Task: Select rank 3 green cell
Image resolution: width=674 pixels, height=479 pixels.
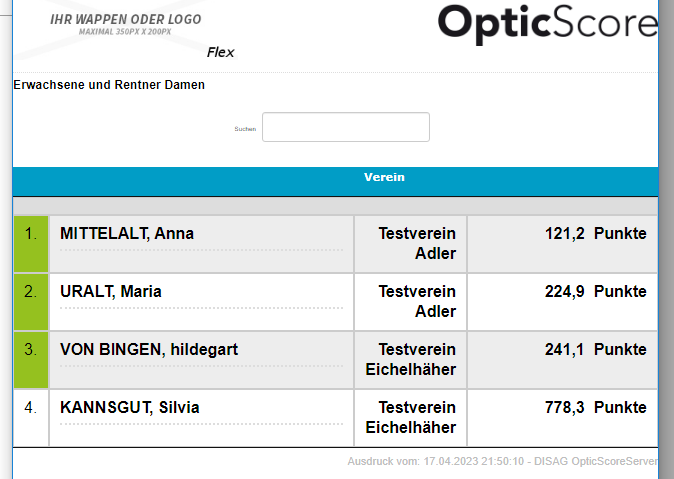Action: (31, 360)
